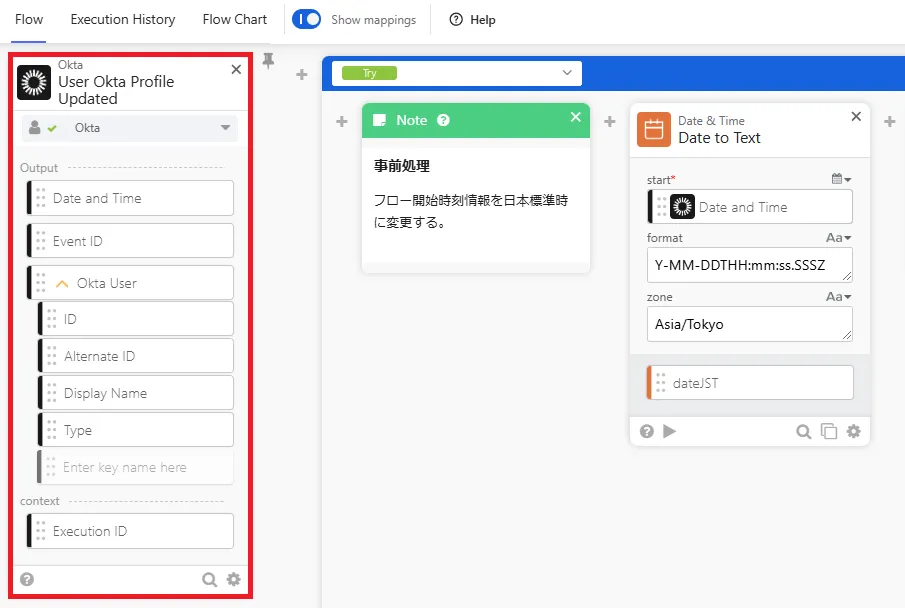
Task: Collapse the Okta User output group
Action: [x=62, y=284]
